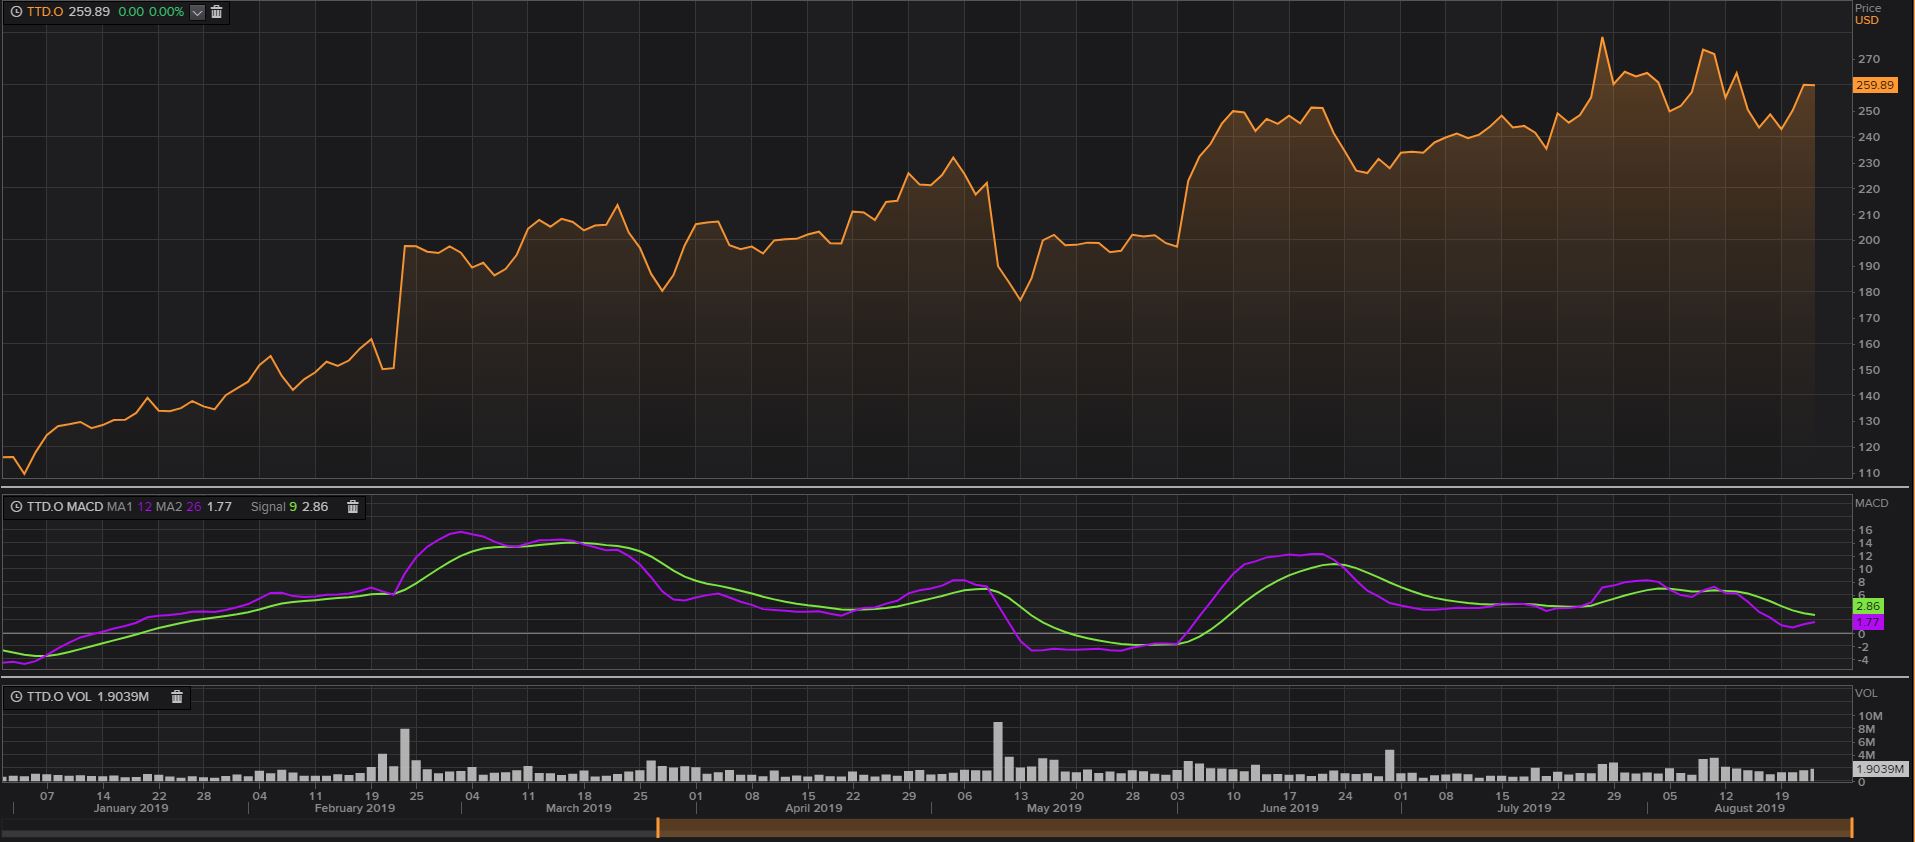Click the purple 1.77 MACD value tag
1915x842 pixels.
pos(1867,622)
